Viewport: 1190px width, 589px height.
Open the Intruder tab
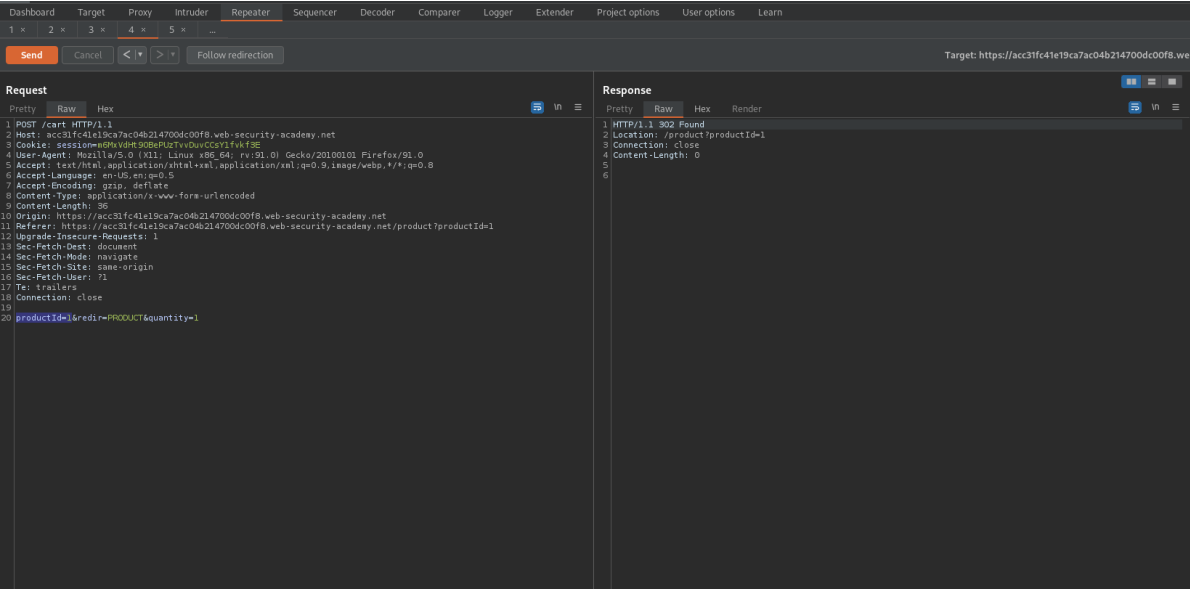click(x=191, y=12)
